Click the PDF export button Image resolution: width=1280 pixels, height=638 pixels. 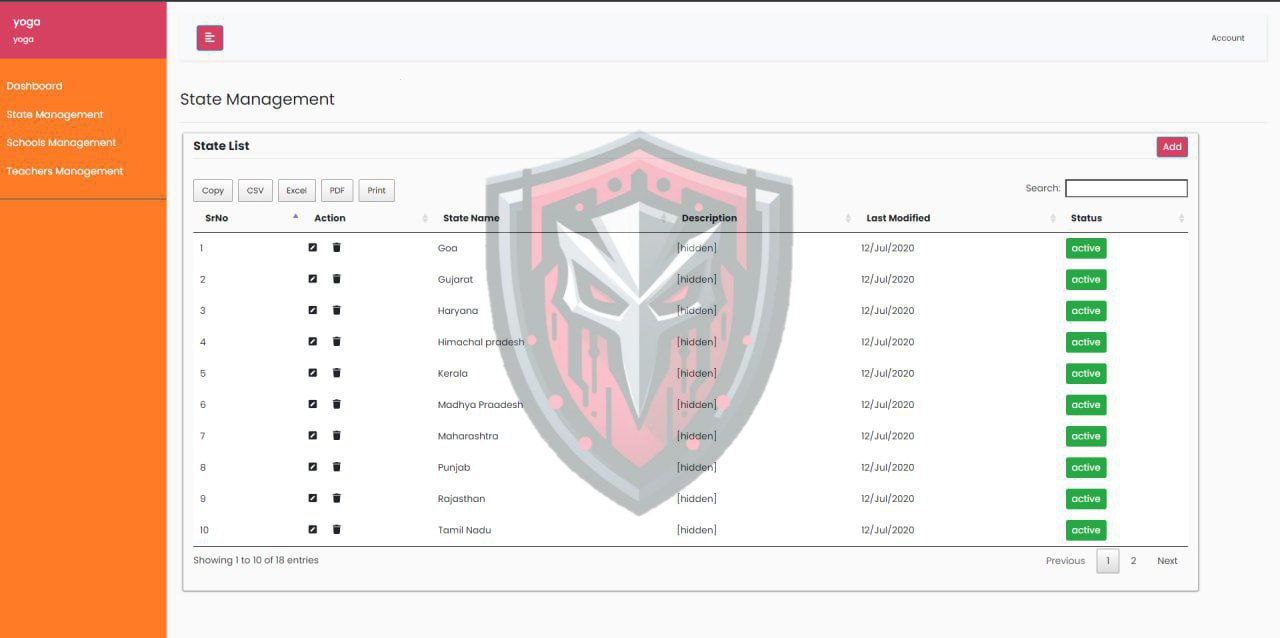coord(337,190)
